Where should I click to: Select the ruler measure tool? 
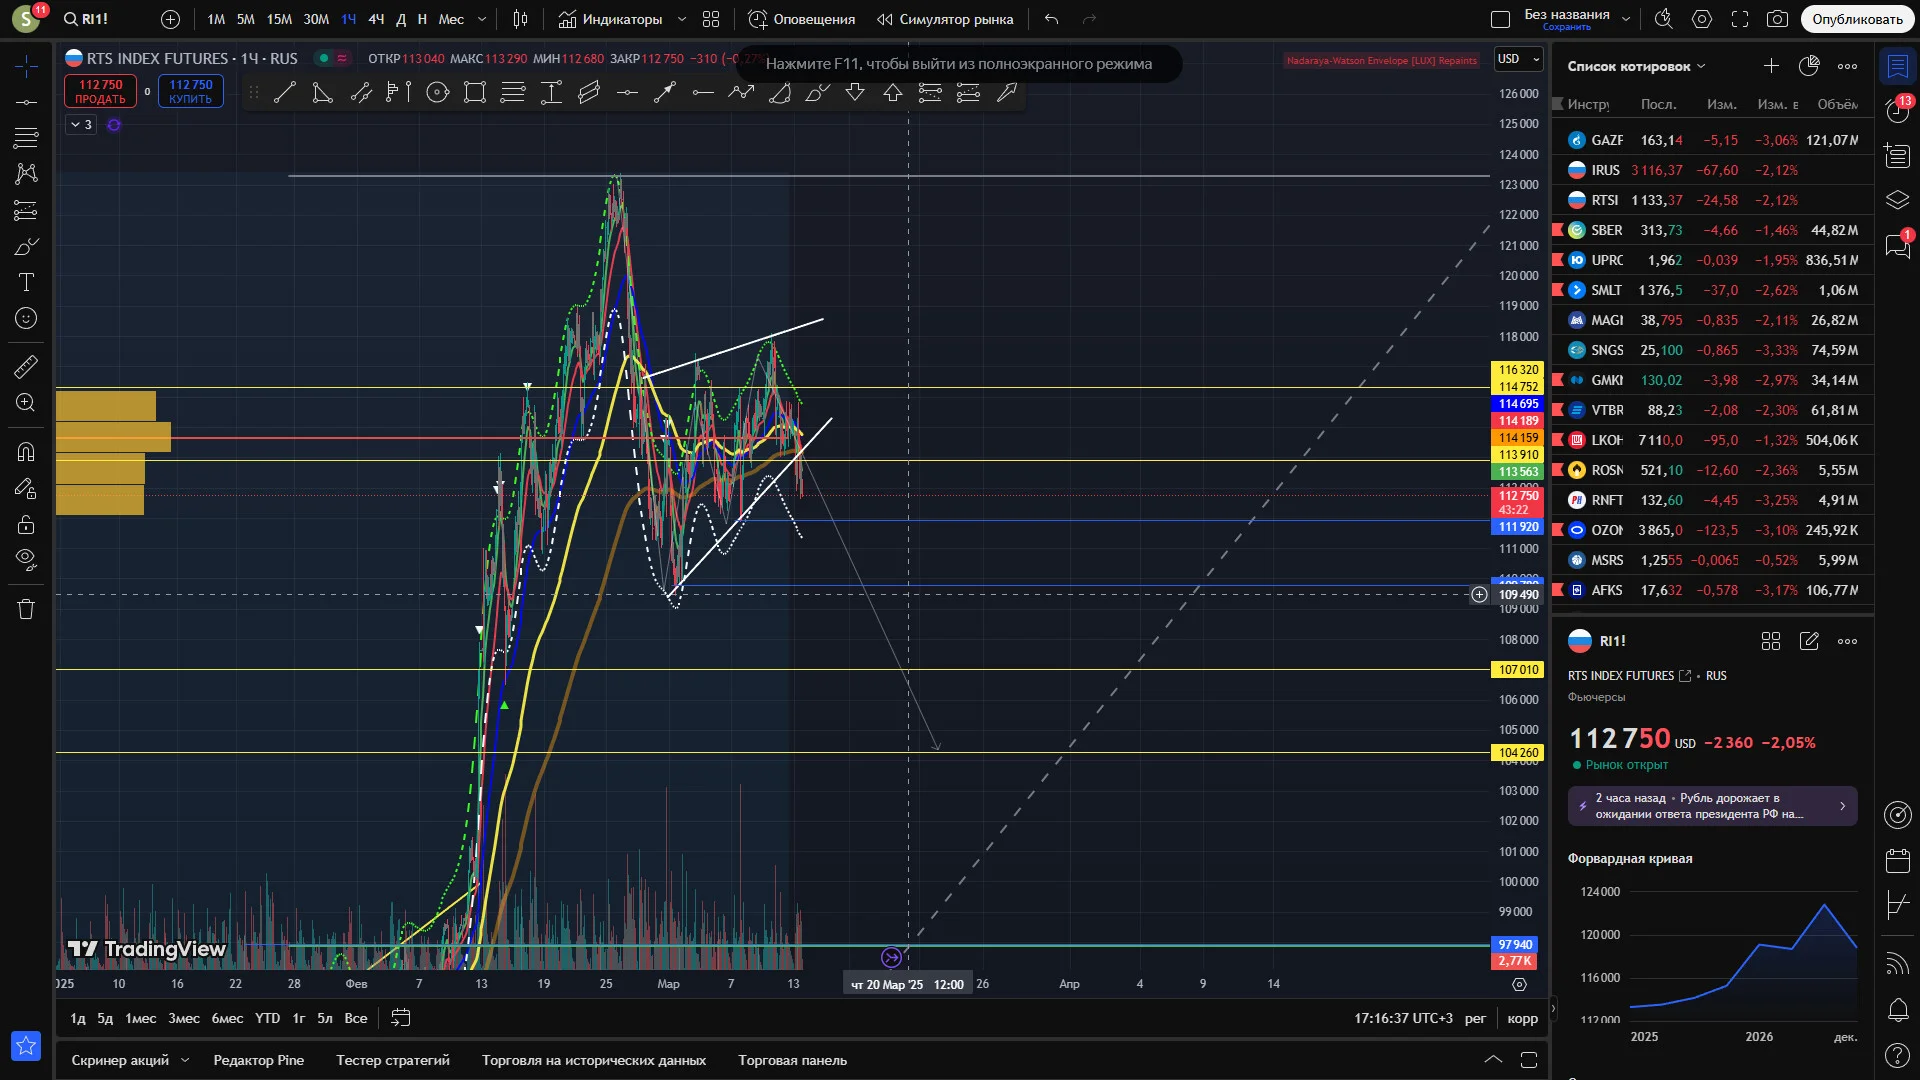coord(26,367)
